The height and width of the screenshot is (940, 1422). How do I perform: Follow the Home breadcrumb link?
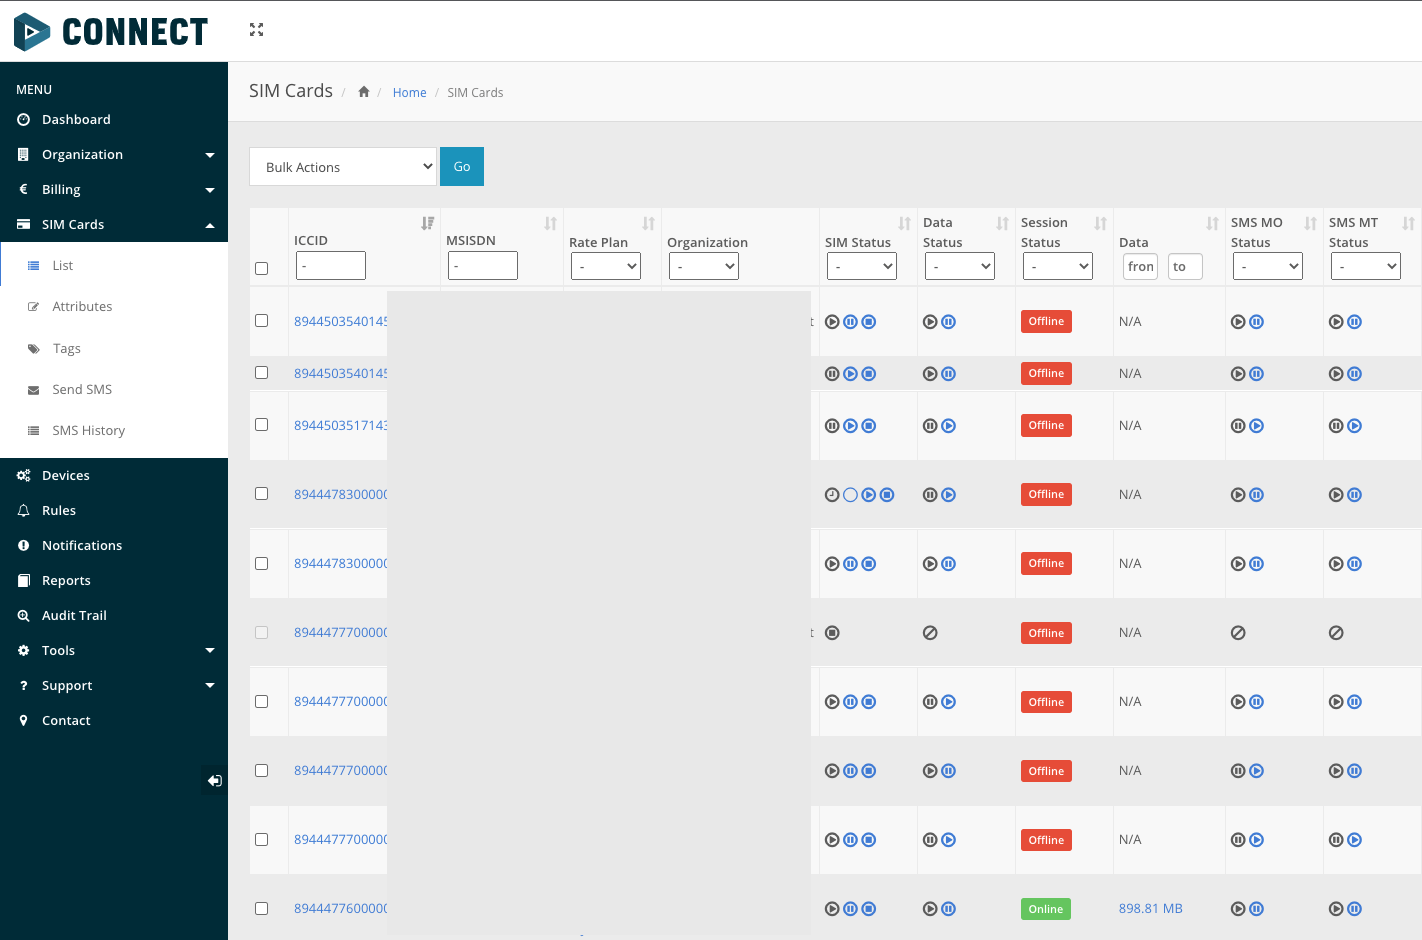point(409,93)
